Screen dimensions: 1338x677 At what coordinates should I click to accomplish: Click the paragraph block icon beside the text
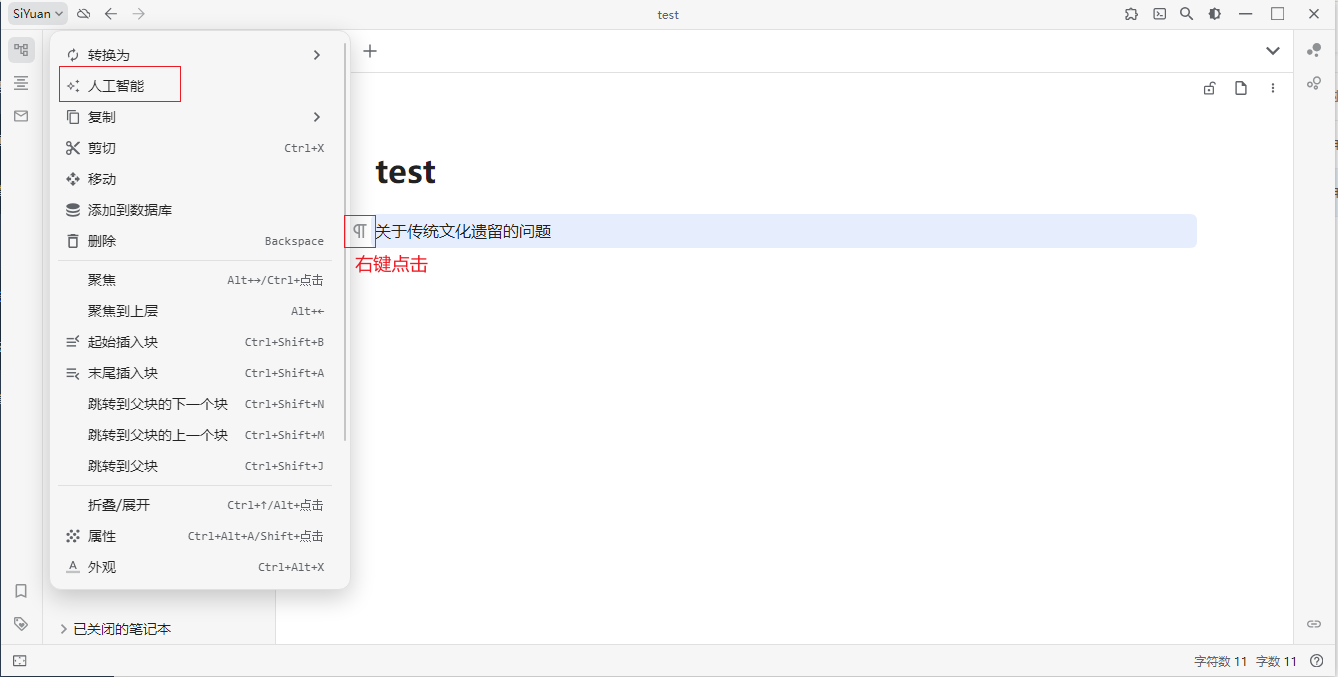pos(359,231)
